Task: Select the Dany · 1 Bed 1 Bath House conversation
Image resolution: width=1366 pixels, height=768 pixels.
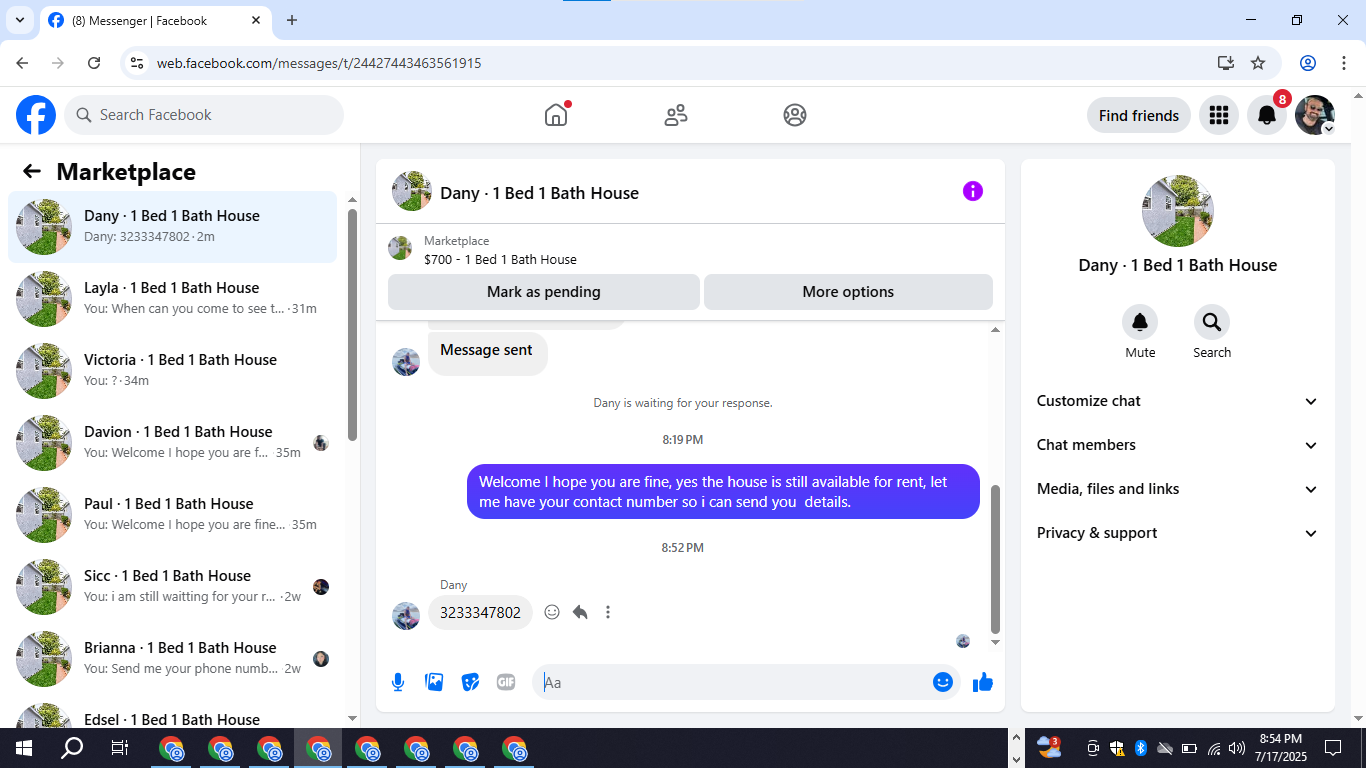Action: pyautogui.click(x=173, y=227)
